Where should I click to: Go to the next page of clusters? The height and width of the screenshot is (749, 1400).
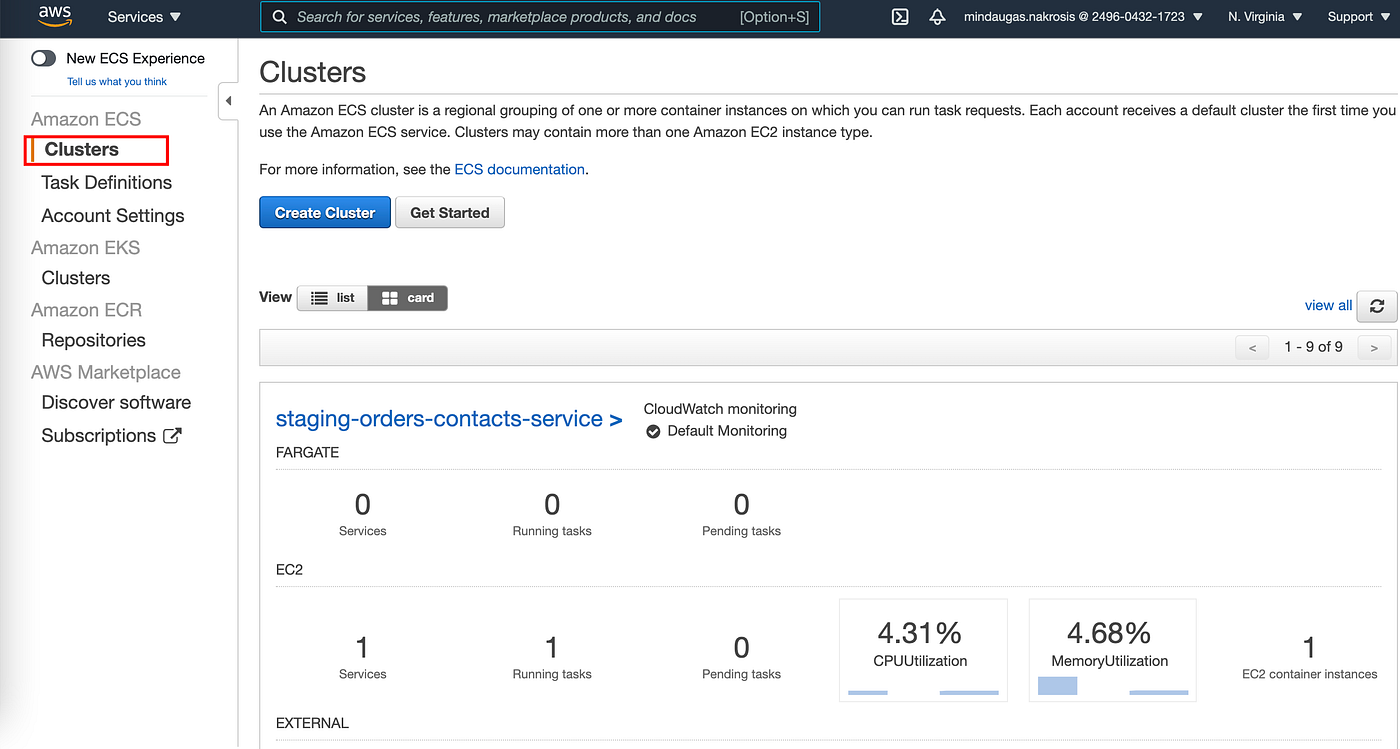click(1374, 347)
